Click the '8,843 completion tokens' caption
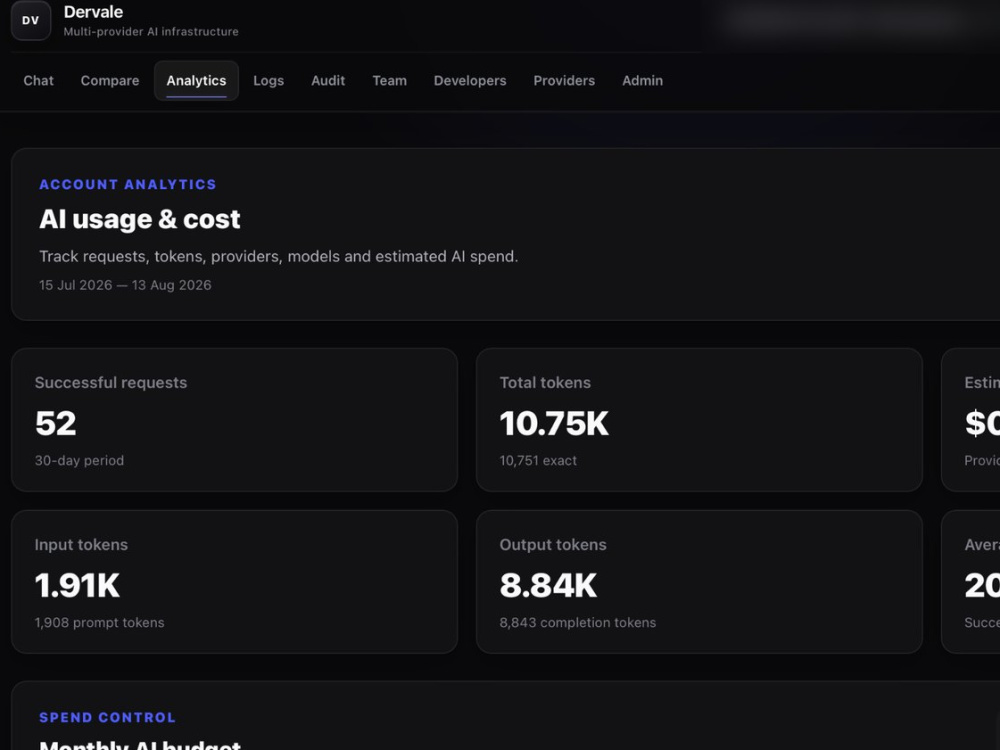This screenshot has width=1000, height=750. coord(578,622)
